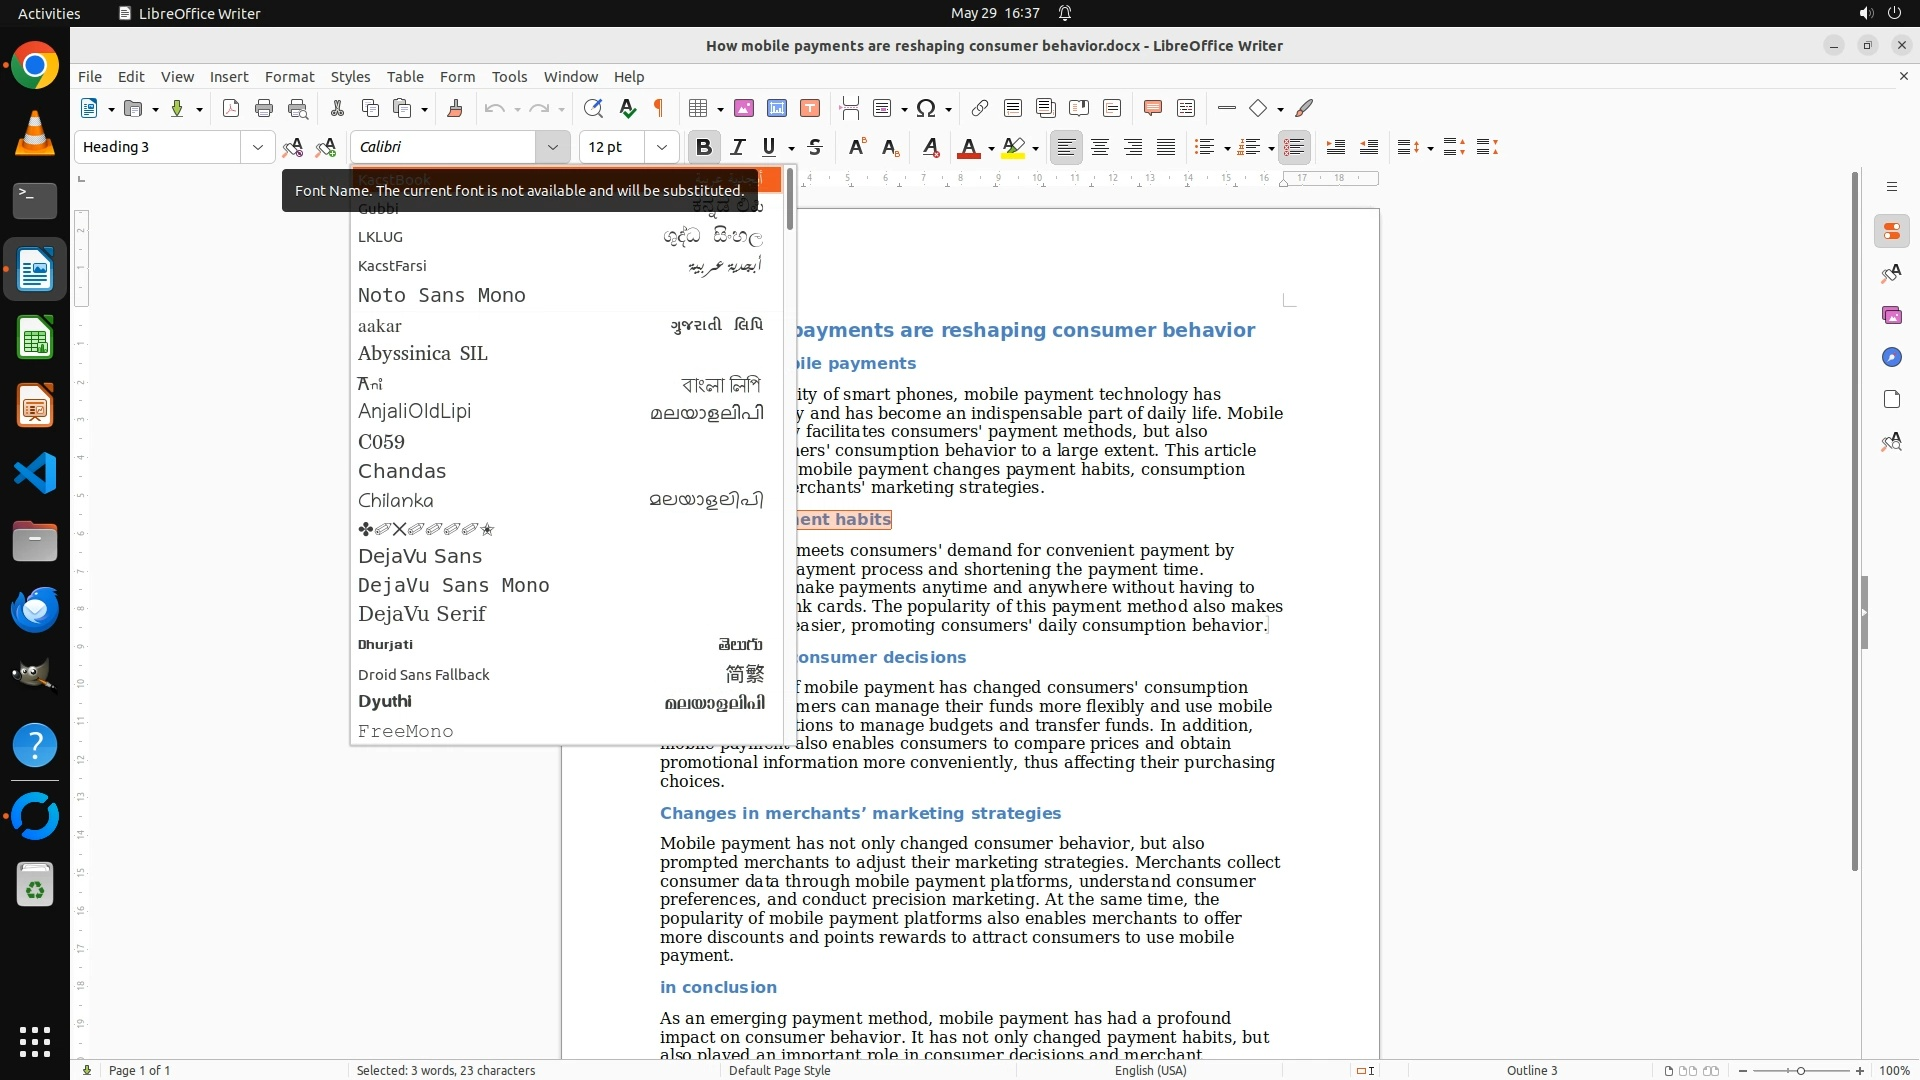Viewport: 1920px width, 1080px height.
Task: Click the Insert Hyperlink icon
Action: [x=980, y=109]
